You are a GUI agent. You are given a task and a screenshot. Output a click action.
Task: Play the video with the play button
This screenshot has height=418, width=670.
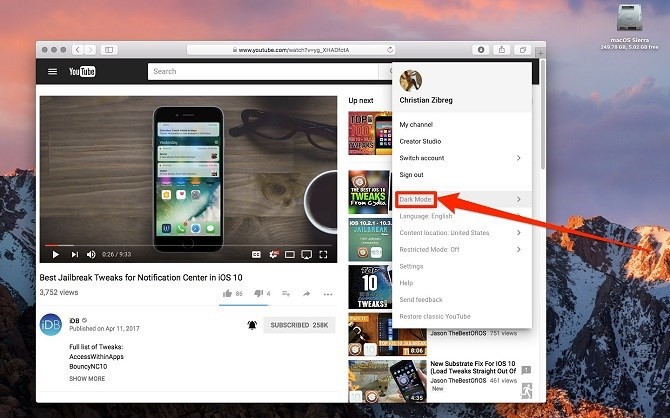coord(56,254)
